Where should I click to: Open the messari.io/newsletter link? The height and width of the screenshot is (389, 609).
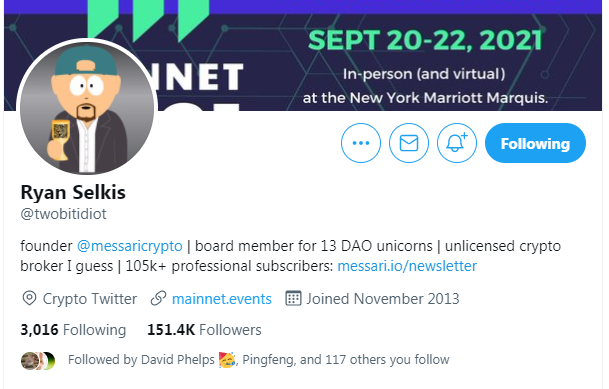pos(407,266)
